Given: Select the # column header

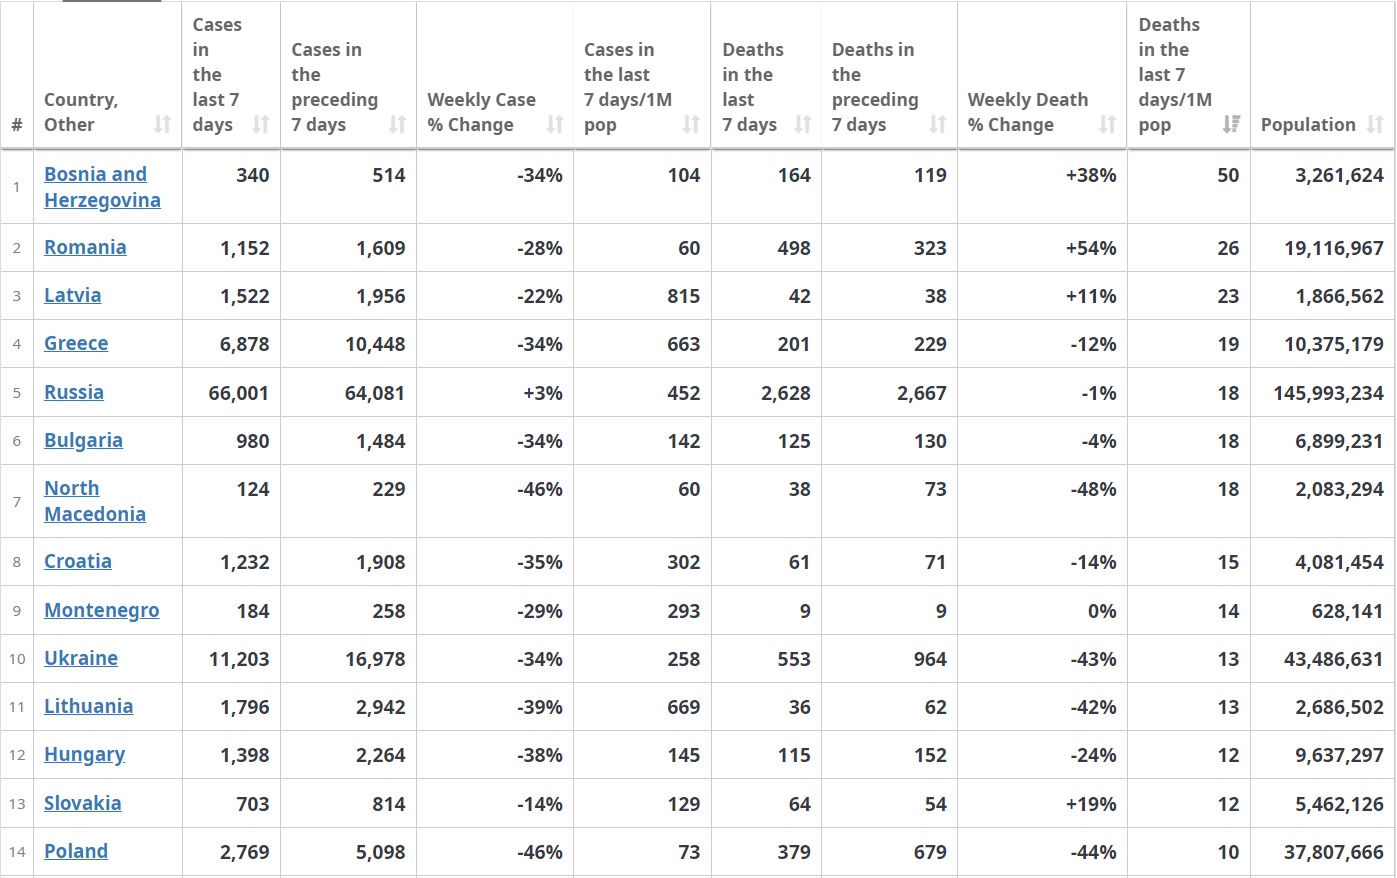Looking at the screenshot, I should pyautogui.click(x=17, y=125).
